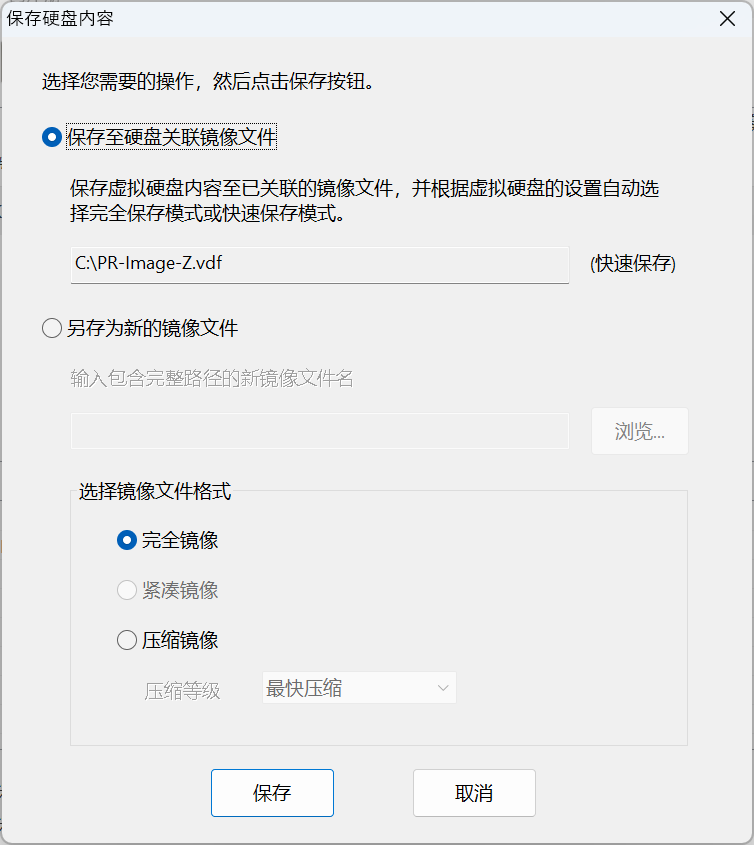This screenshot has width=754, height=845.
Task: Click the 选择镜像文件格式 group title
Action: [x=155, y=491]
